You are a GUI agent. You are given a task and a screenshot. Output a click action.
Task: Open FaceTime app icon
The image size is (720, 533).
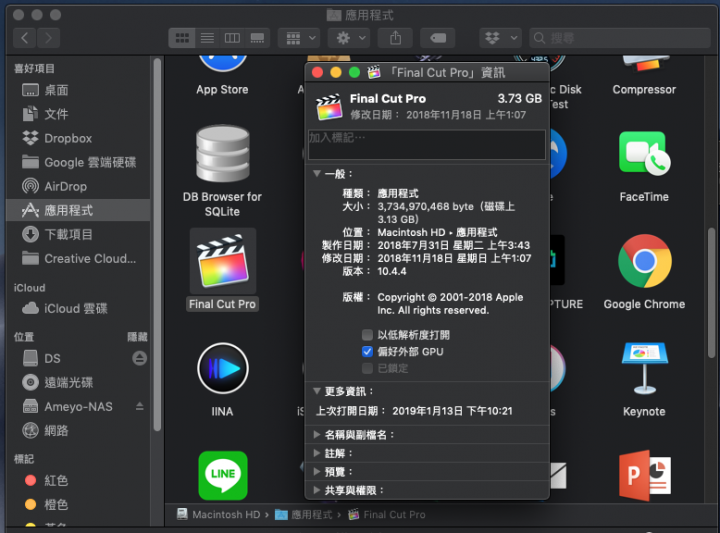(644, 154)
